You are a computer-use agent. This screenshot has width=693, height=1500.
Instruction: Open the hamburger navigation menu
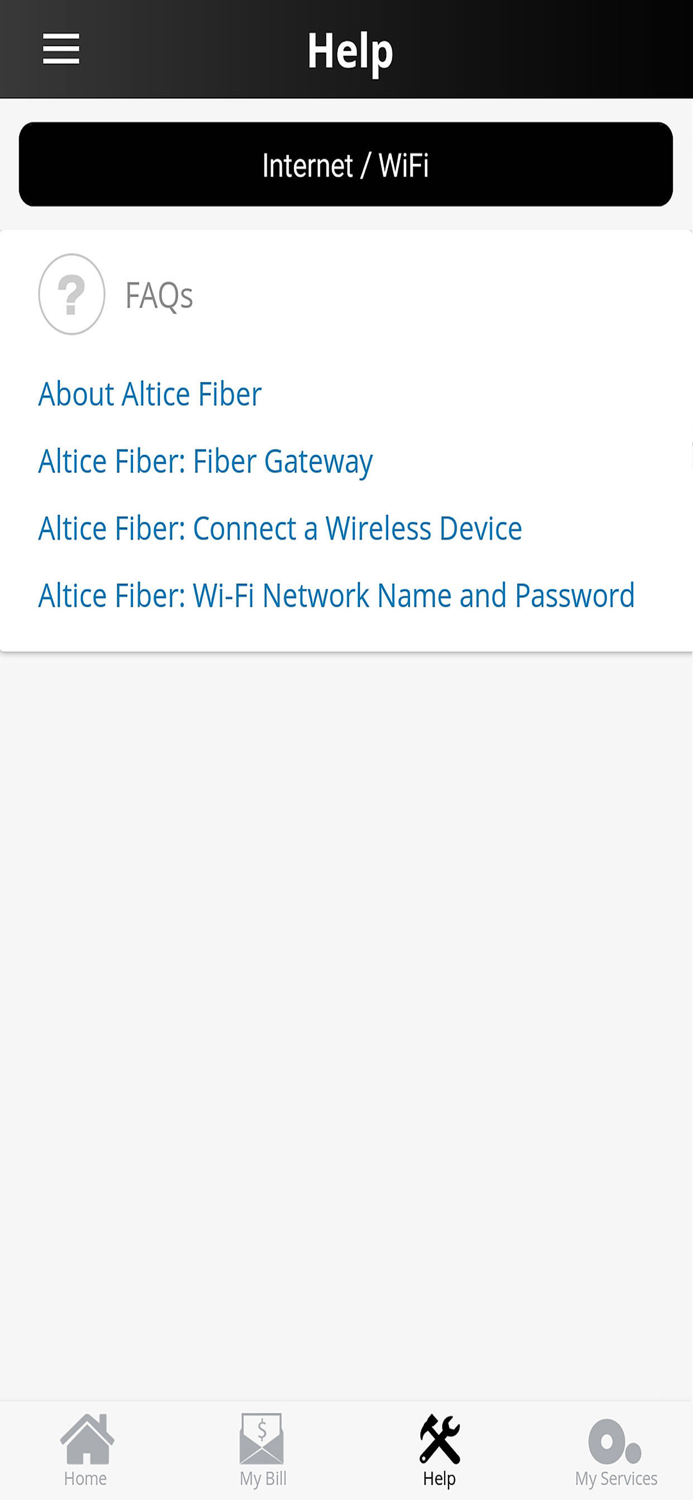pyautogui.click(x=61, y=48)
